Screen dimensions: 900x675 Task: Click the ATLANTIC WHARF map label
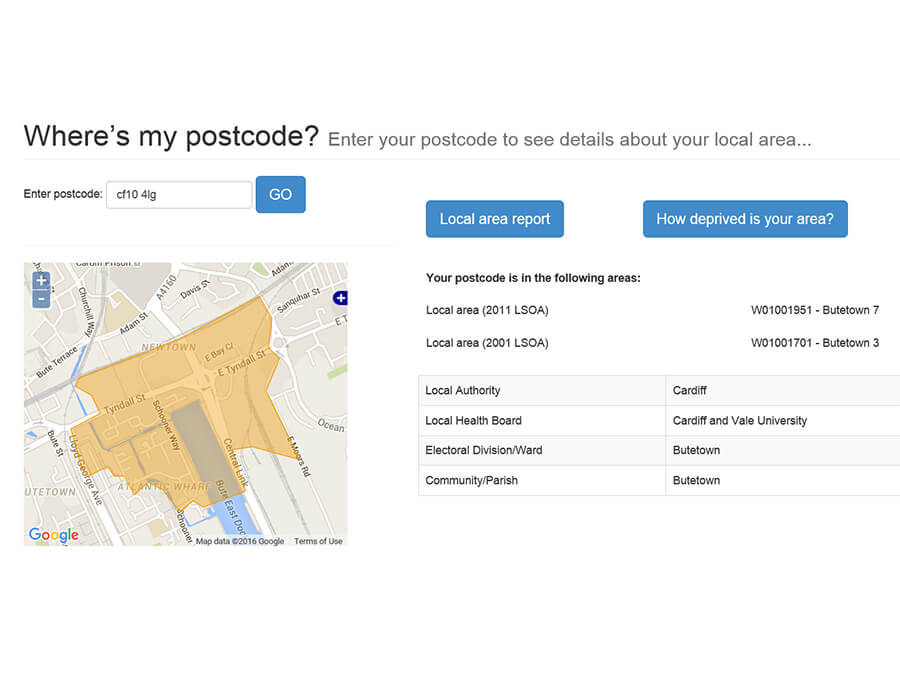[x=165, y=487]
